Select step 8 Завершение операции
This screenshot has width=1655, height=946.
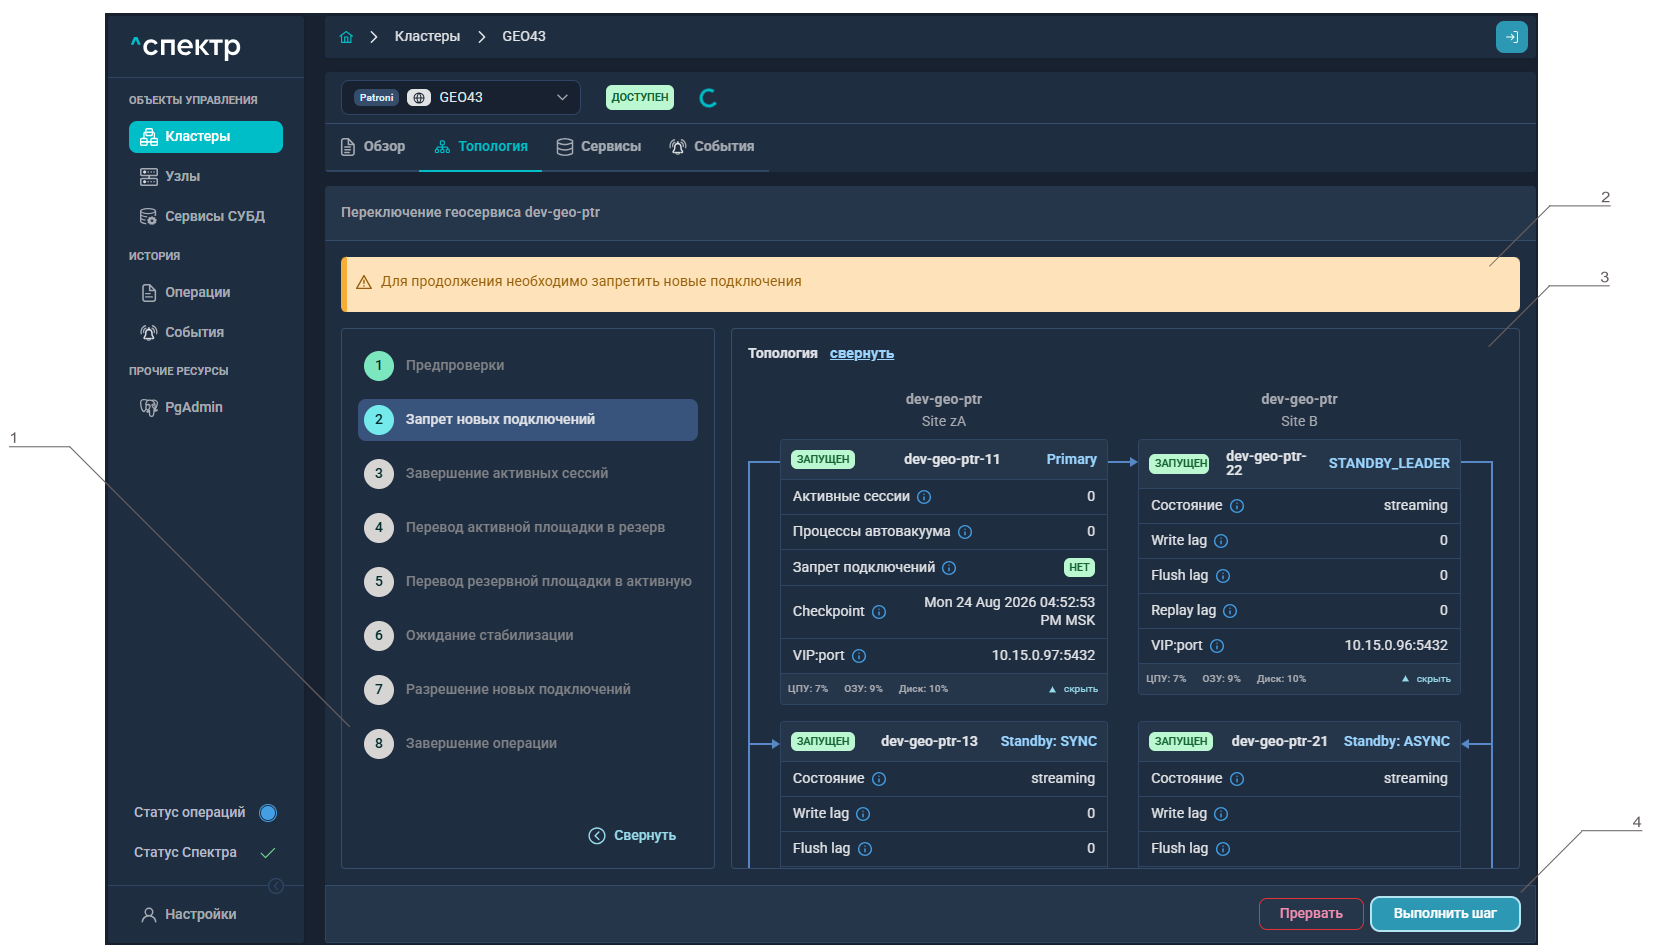(528, 744)
